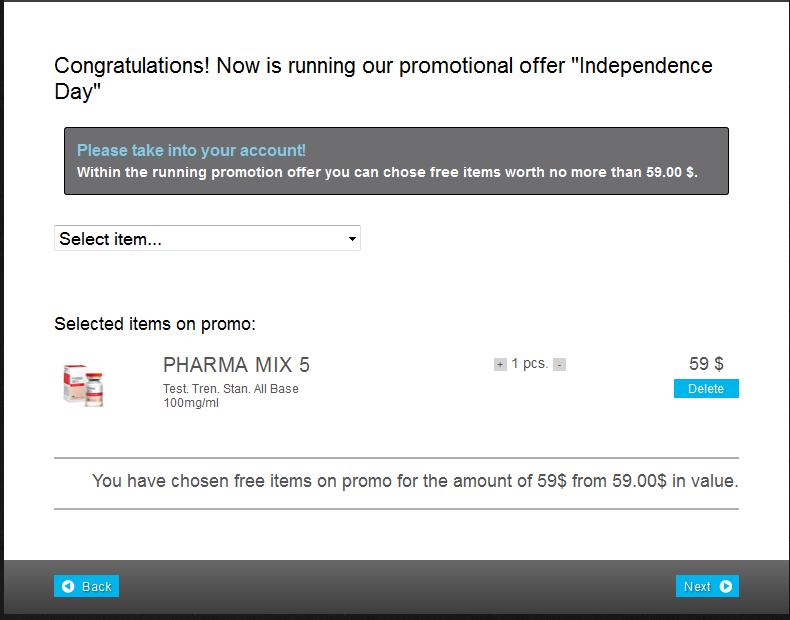Click the Pharma Mix 5 product image
Viewport: 790px width, 620px height.
click(84, 384)
